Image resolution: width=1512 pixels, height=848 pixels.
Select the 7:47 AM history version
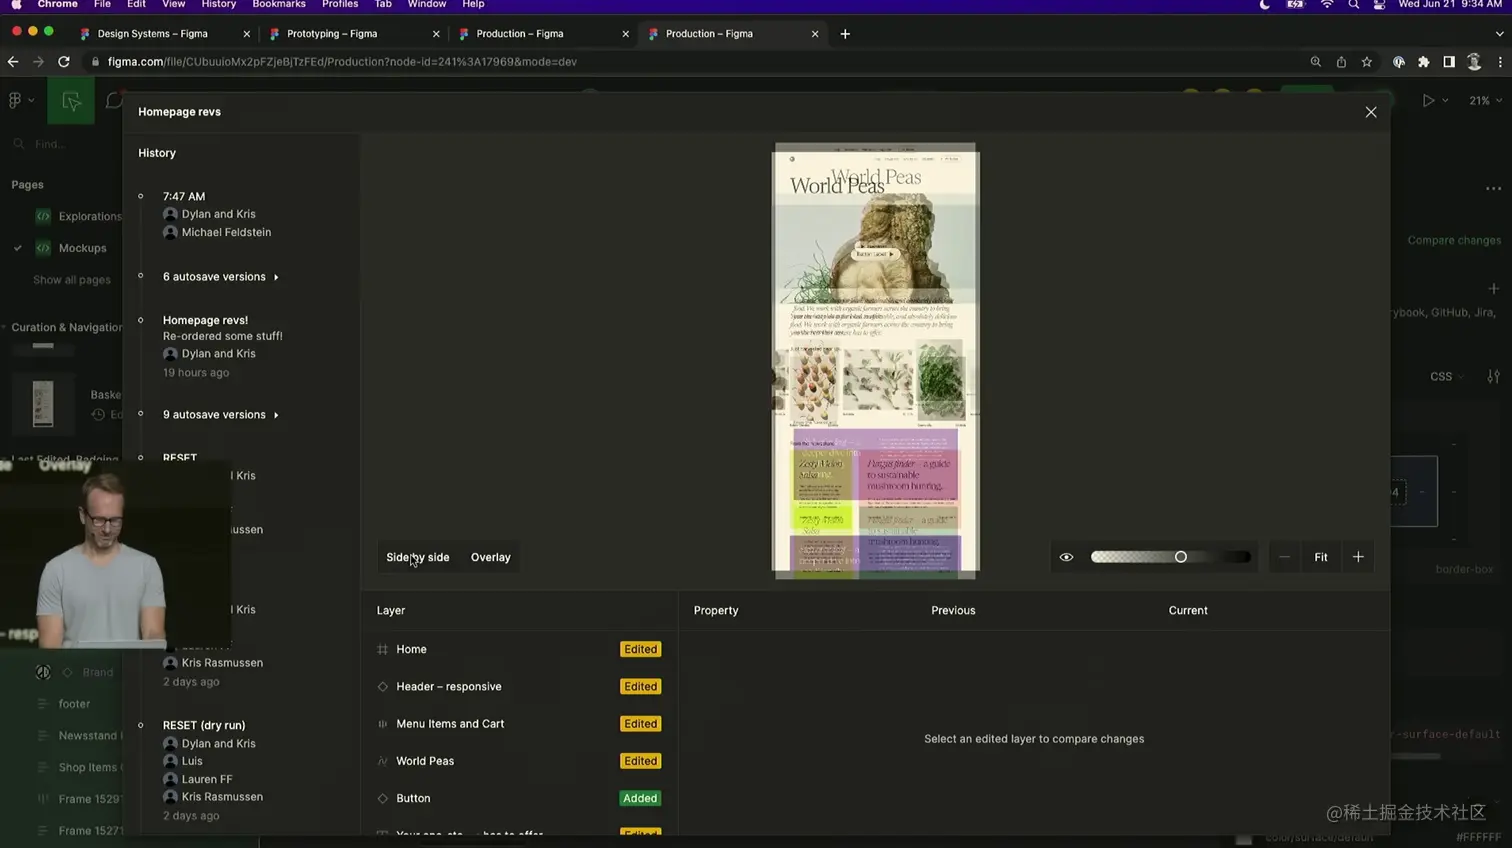point(184,196)
